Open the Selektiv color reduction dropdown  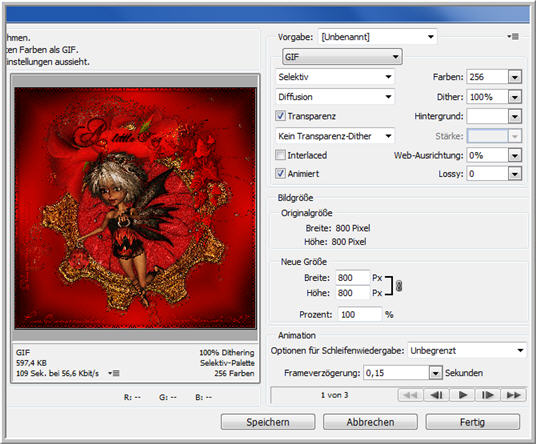pos(335,77)
